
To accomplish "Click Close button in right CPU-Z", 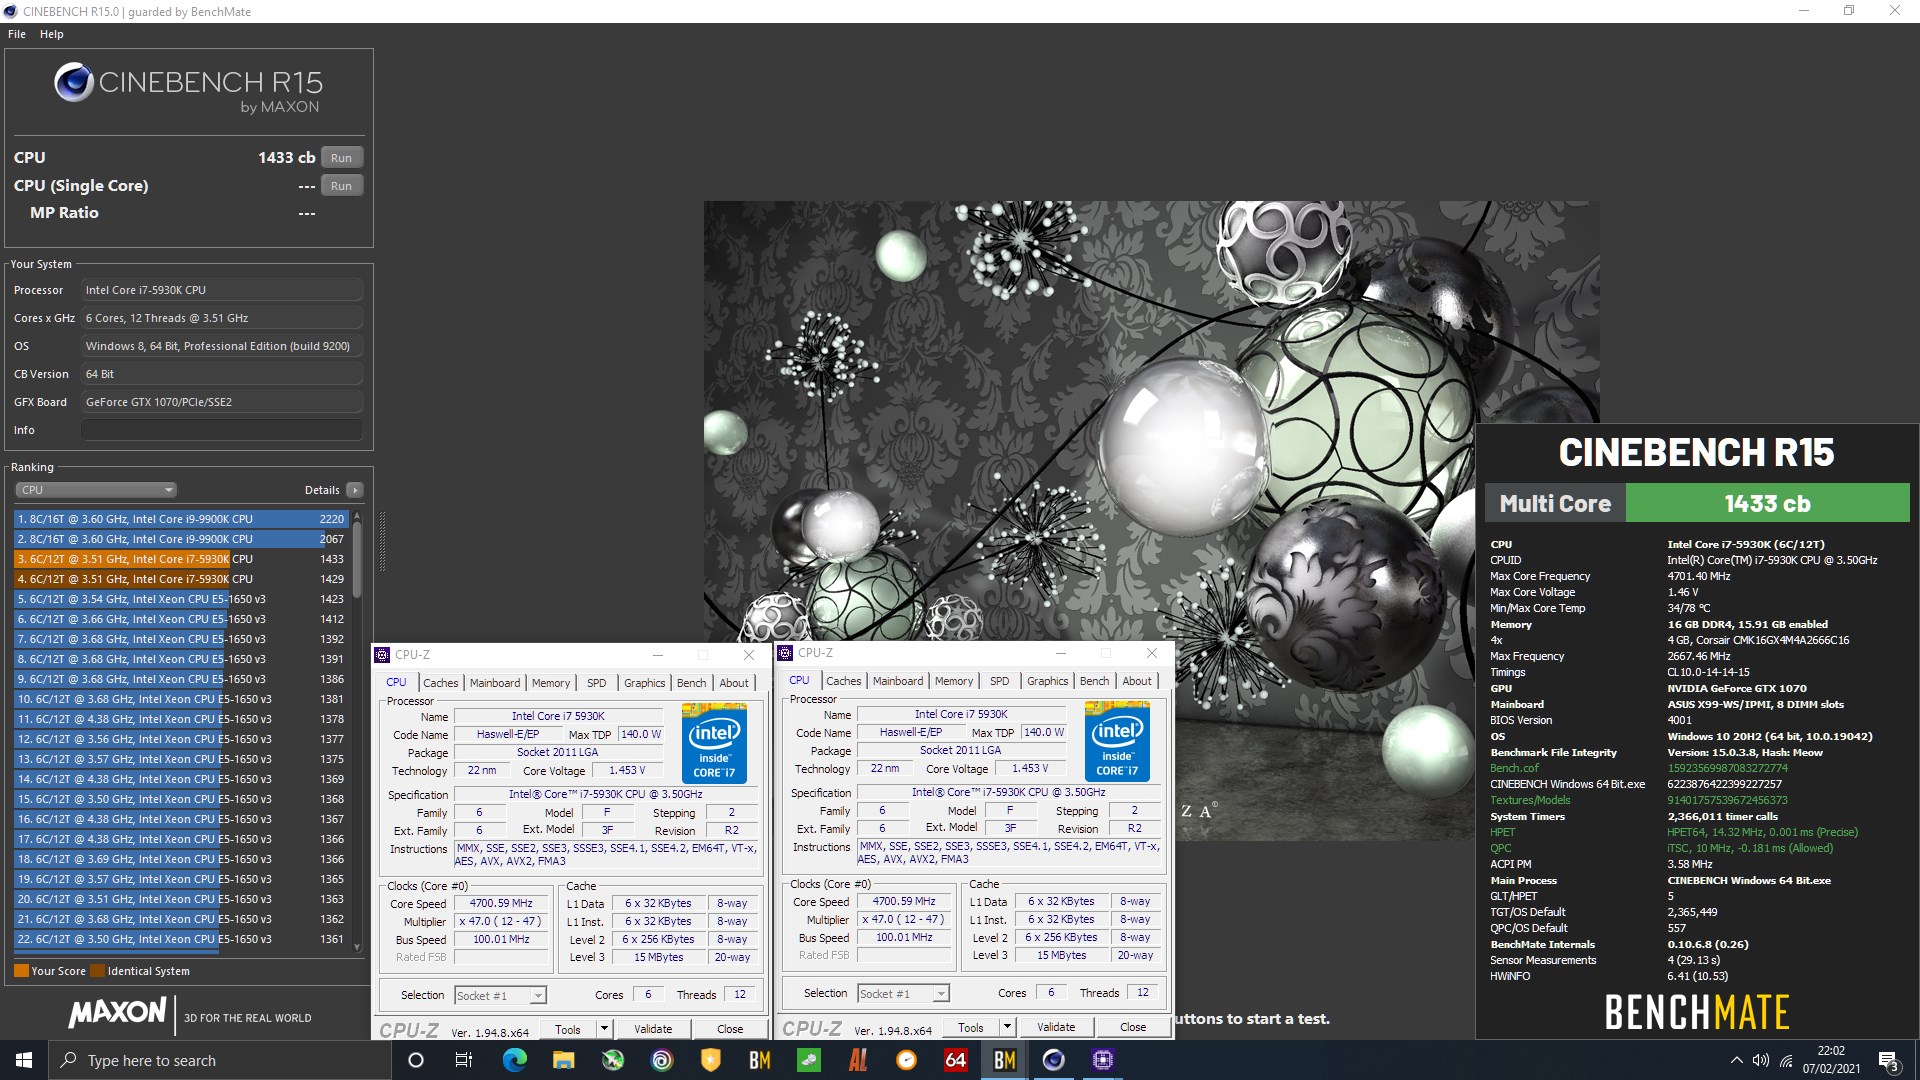I will [x=1133, y=1027].
